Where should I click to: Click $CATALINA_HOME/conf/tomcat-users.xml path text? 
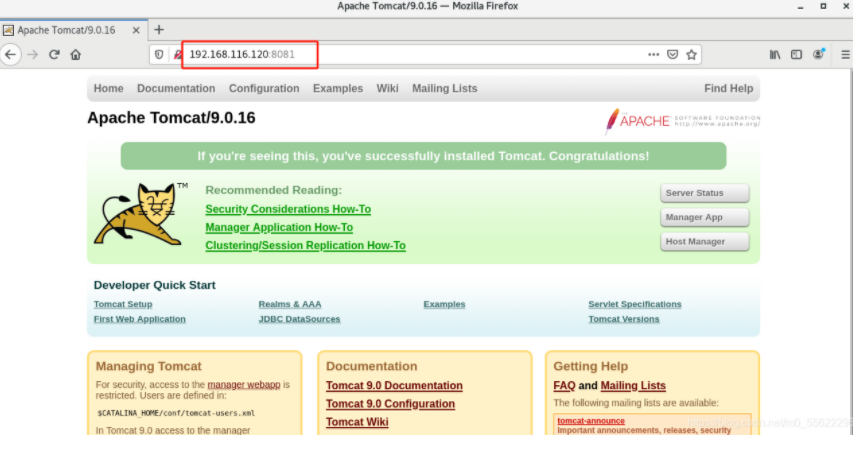[x=176, y=413]
